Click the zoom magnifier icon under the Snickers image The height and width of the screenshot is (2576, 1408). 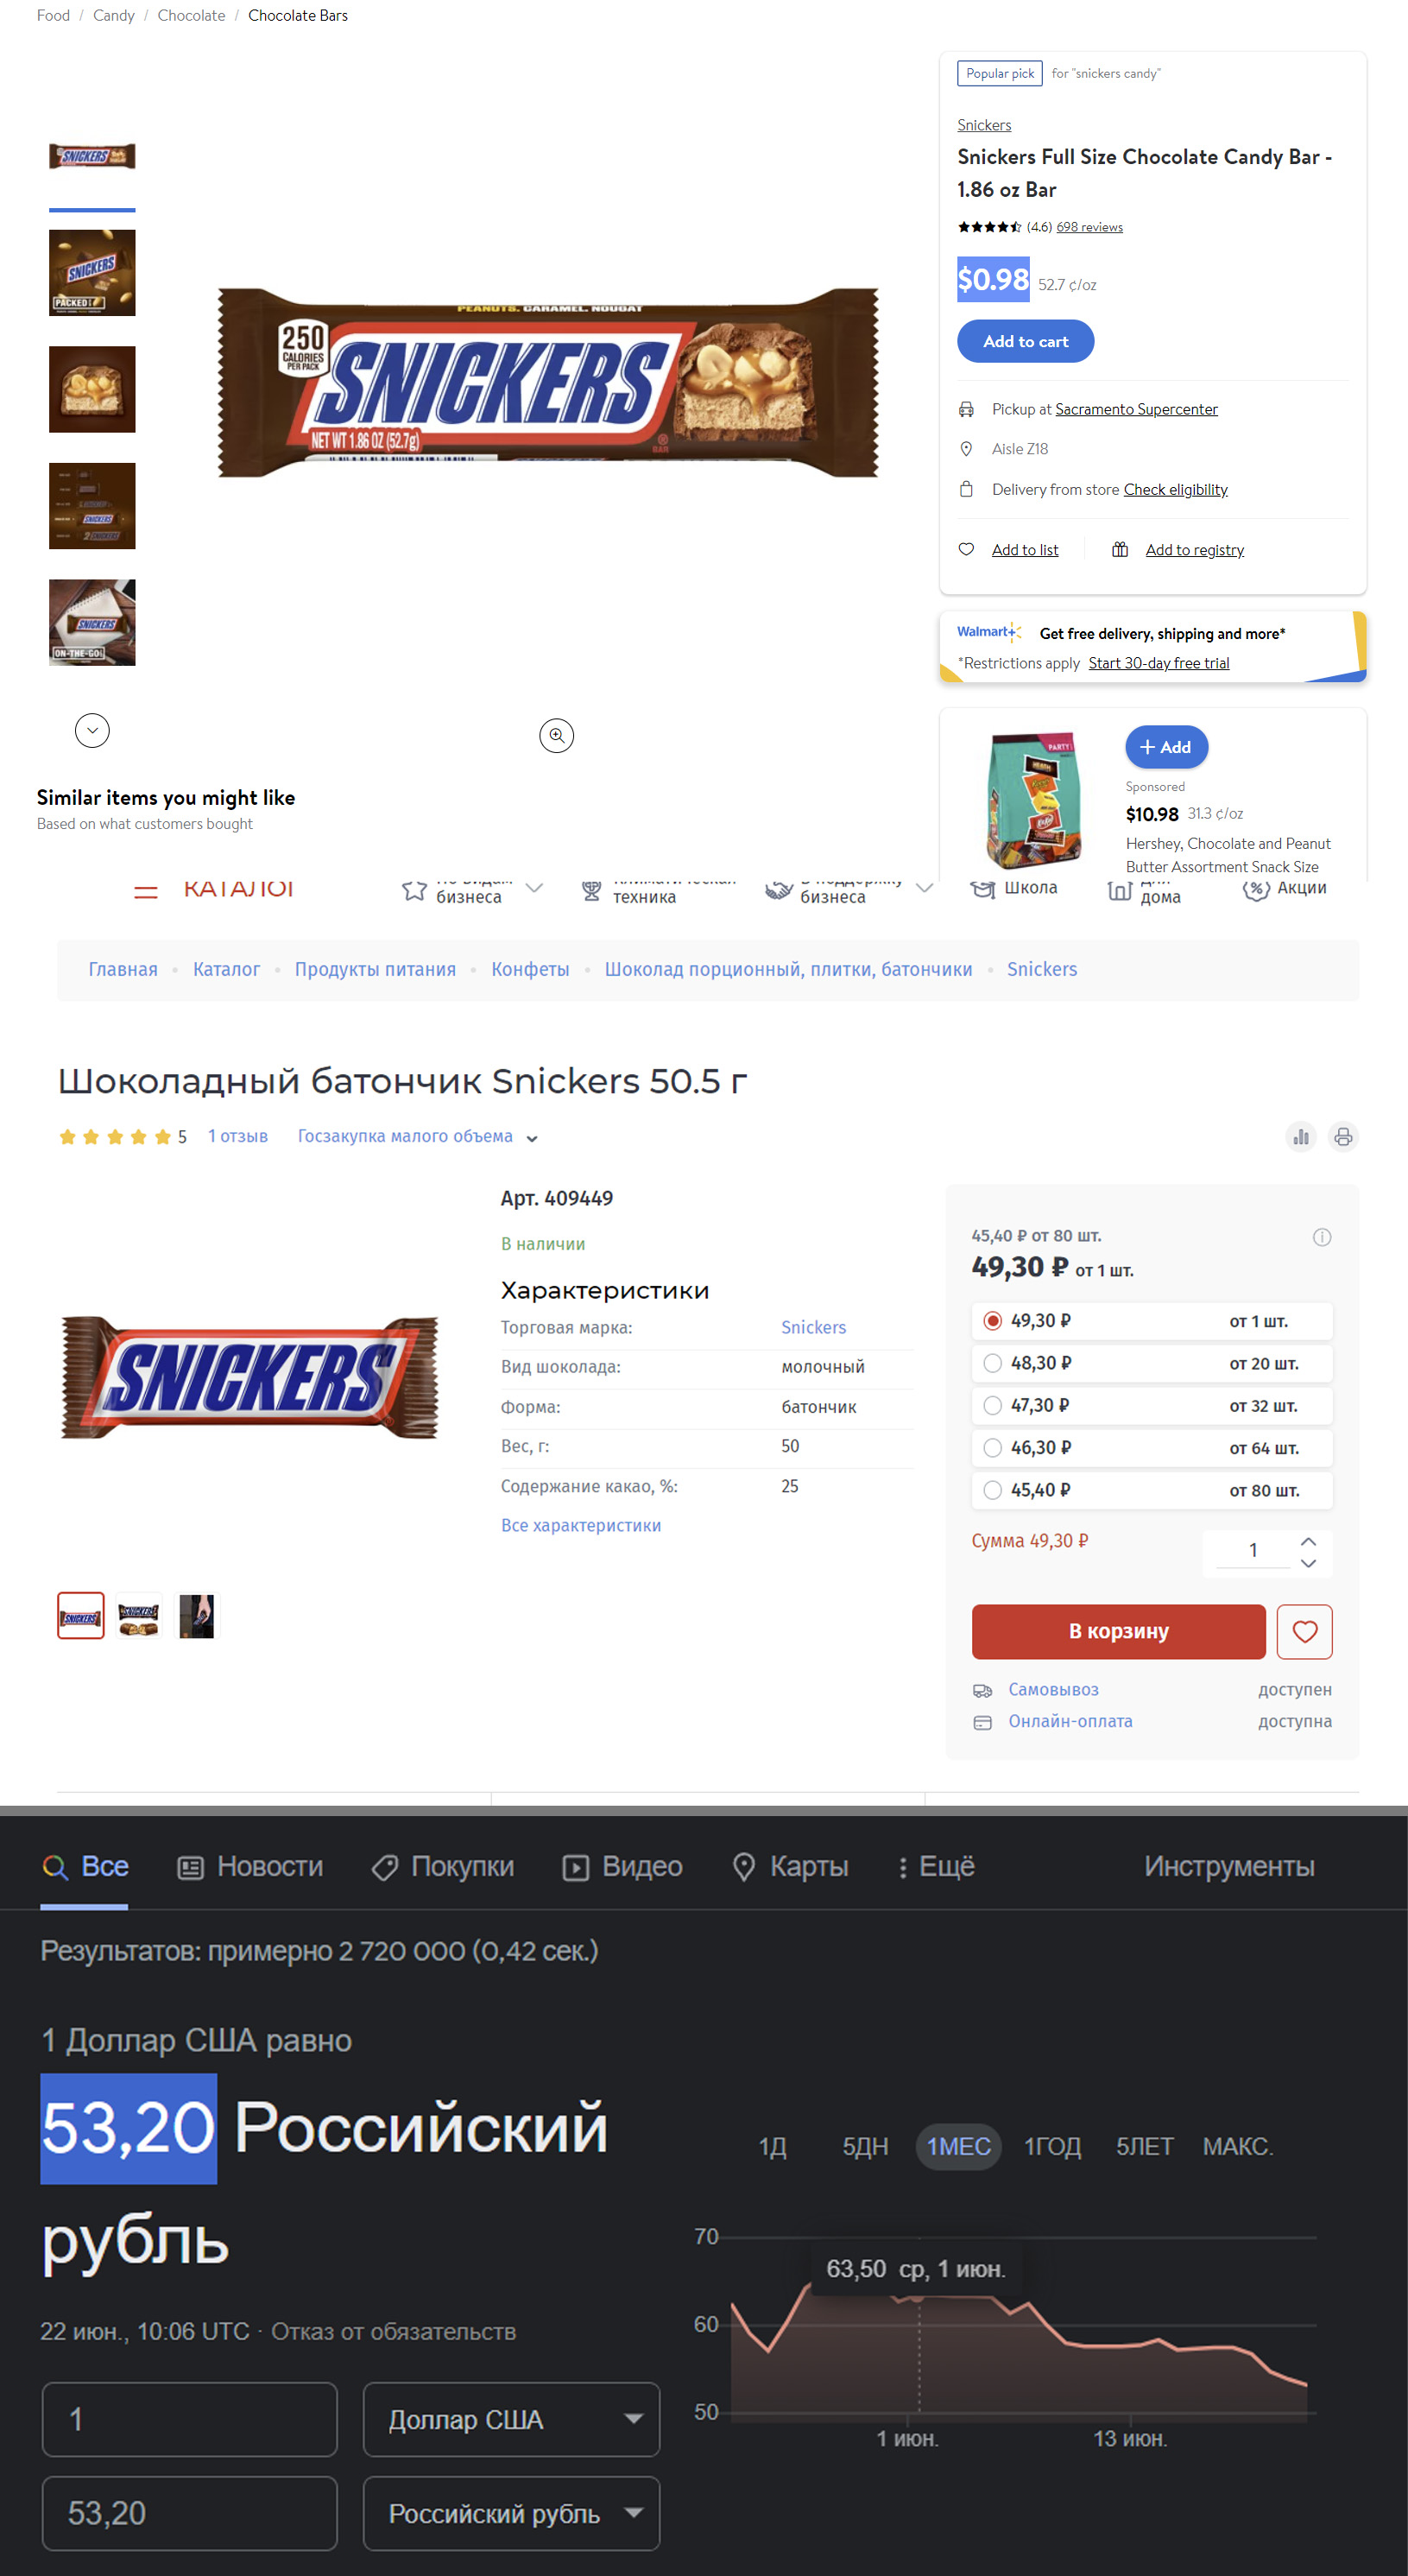tap(556, 736)
